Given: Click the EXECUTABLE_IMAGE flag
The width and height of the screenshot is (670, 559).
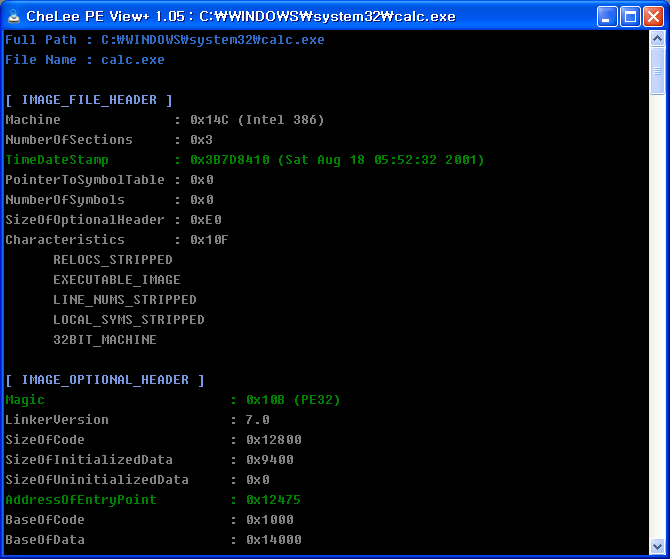Looking at the screenshot, I should pos(117,280).
